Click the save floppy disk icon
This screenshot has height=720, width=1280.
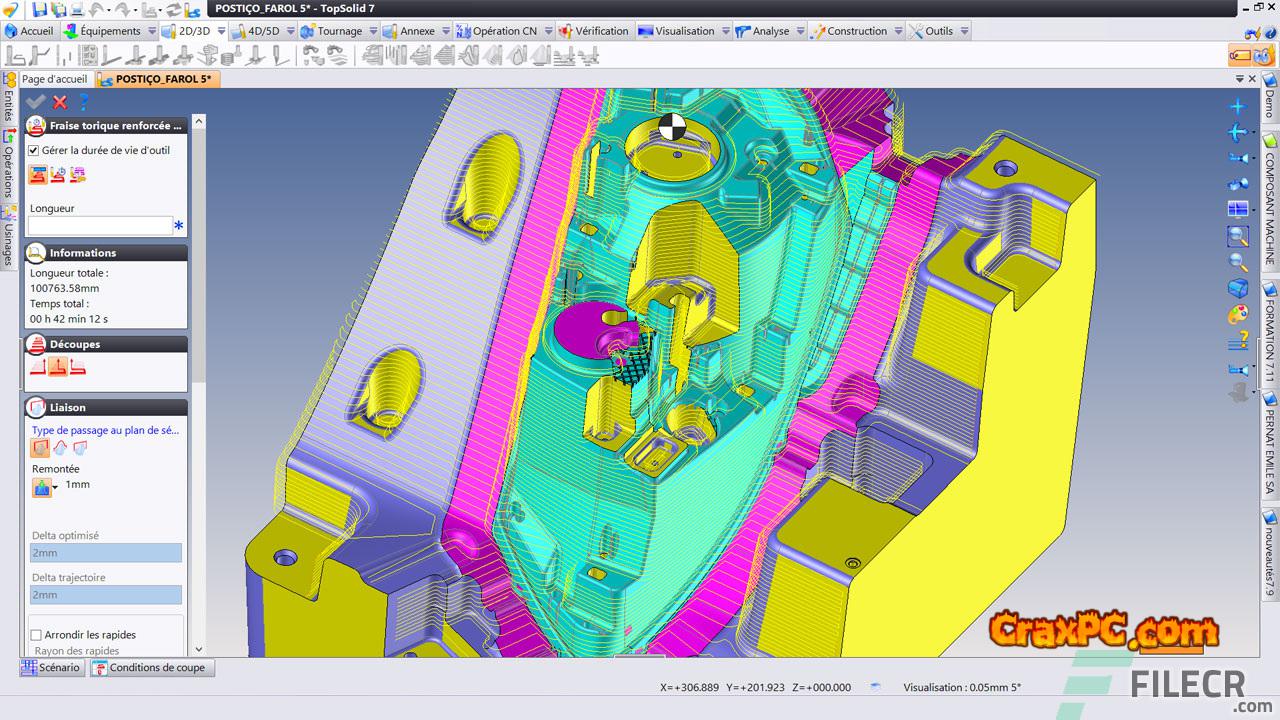40,9
